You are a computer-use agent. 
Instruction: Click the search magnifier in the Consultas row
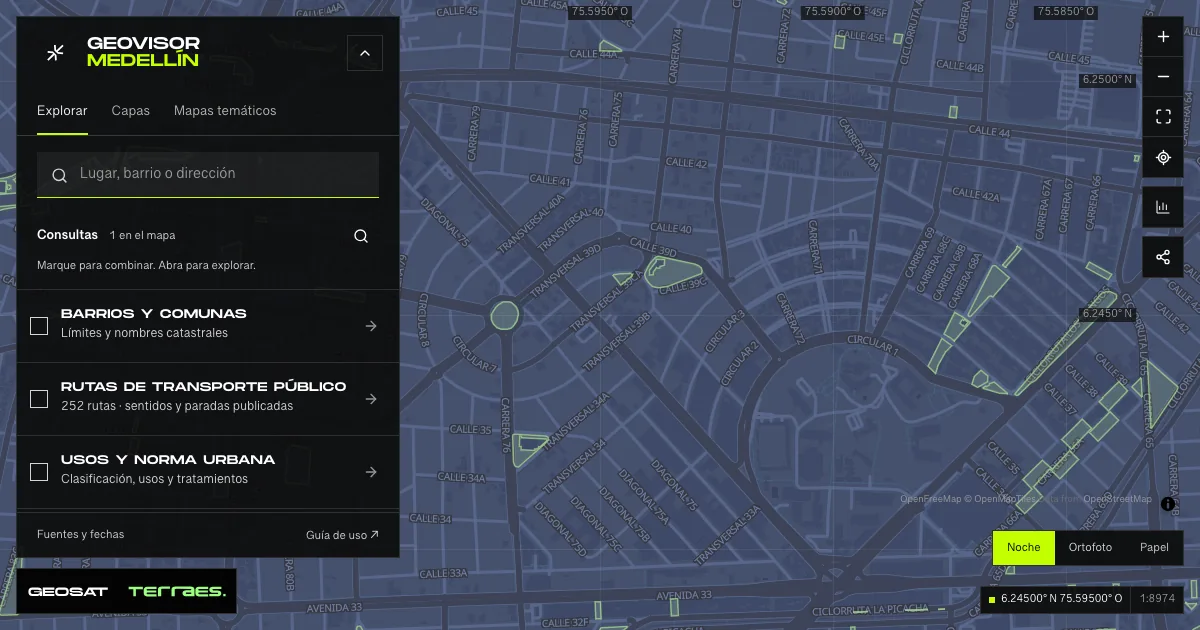(361, 236)
